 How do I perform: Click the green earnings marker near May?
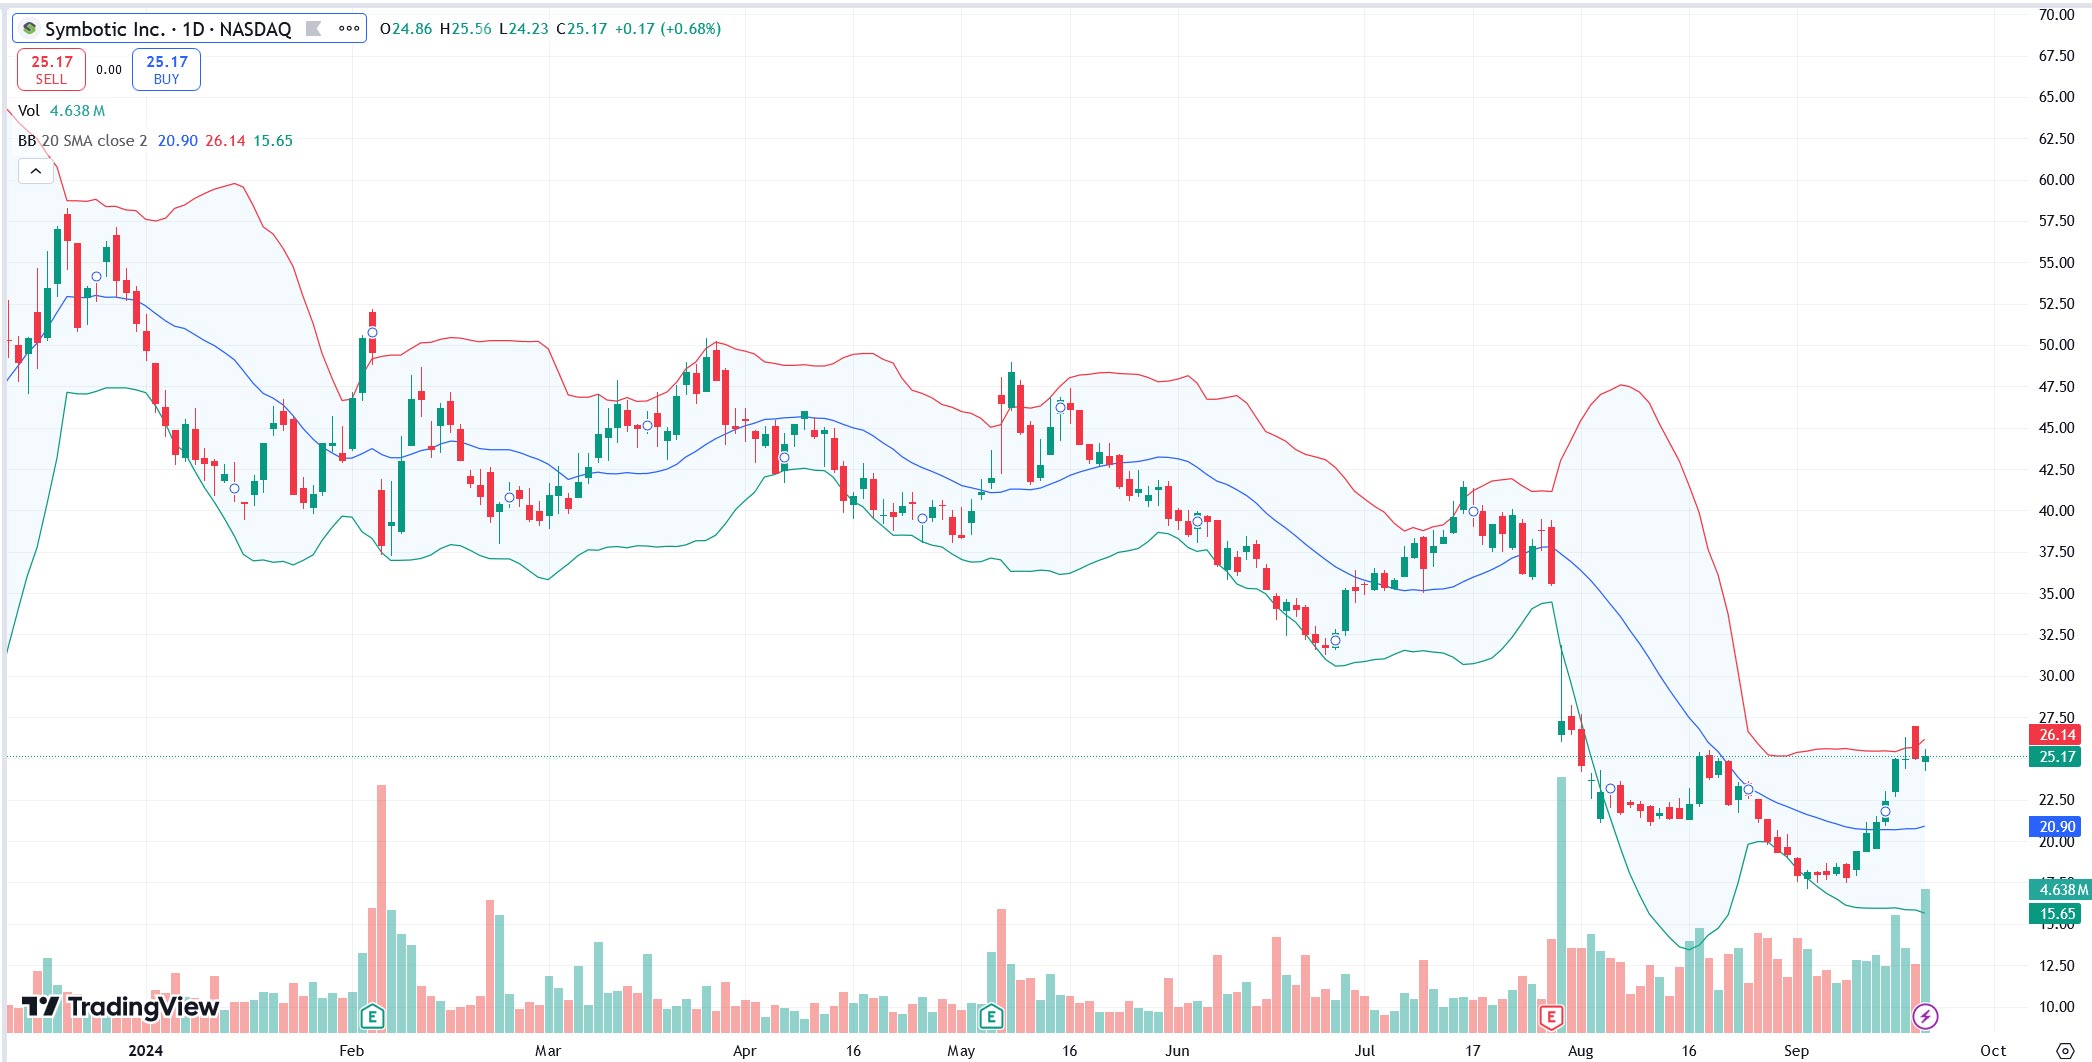tap(991, 1017)
